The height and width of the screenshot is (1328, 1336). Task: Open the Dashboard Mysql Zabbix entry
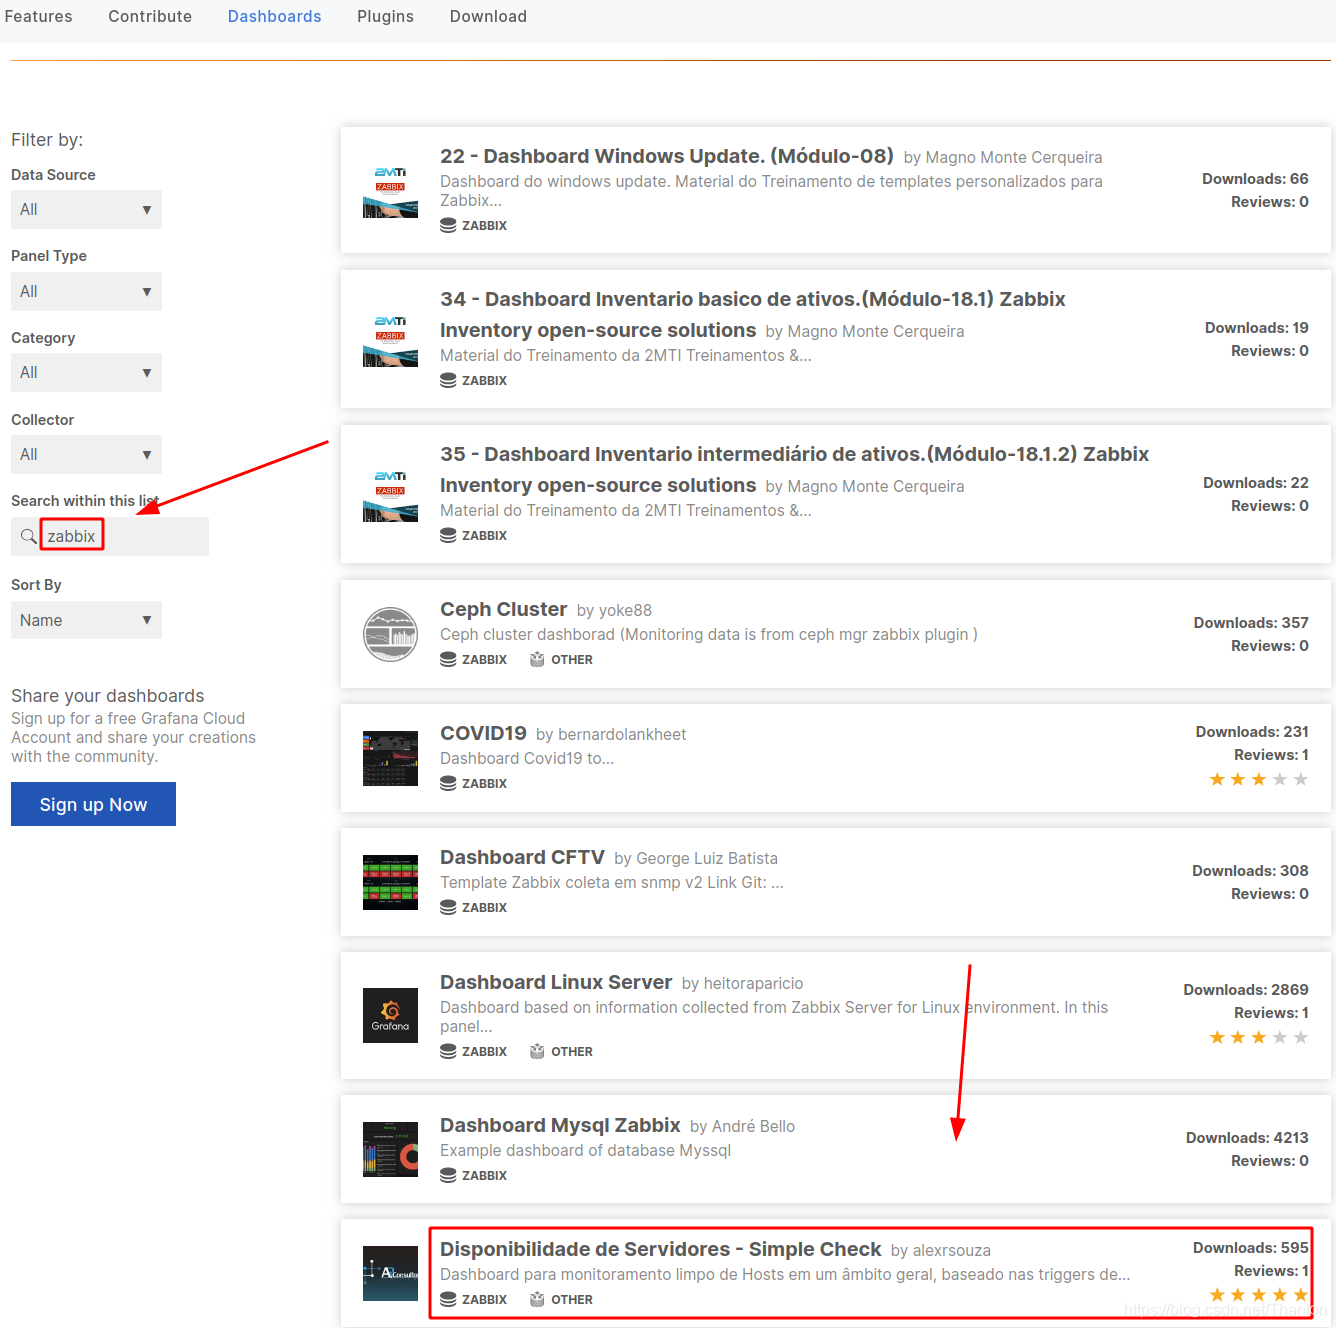click(560, 1125)
